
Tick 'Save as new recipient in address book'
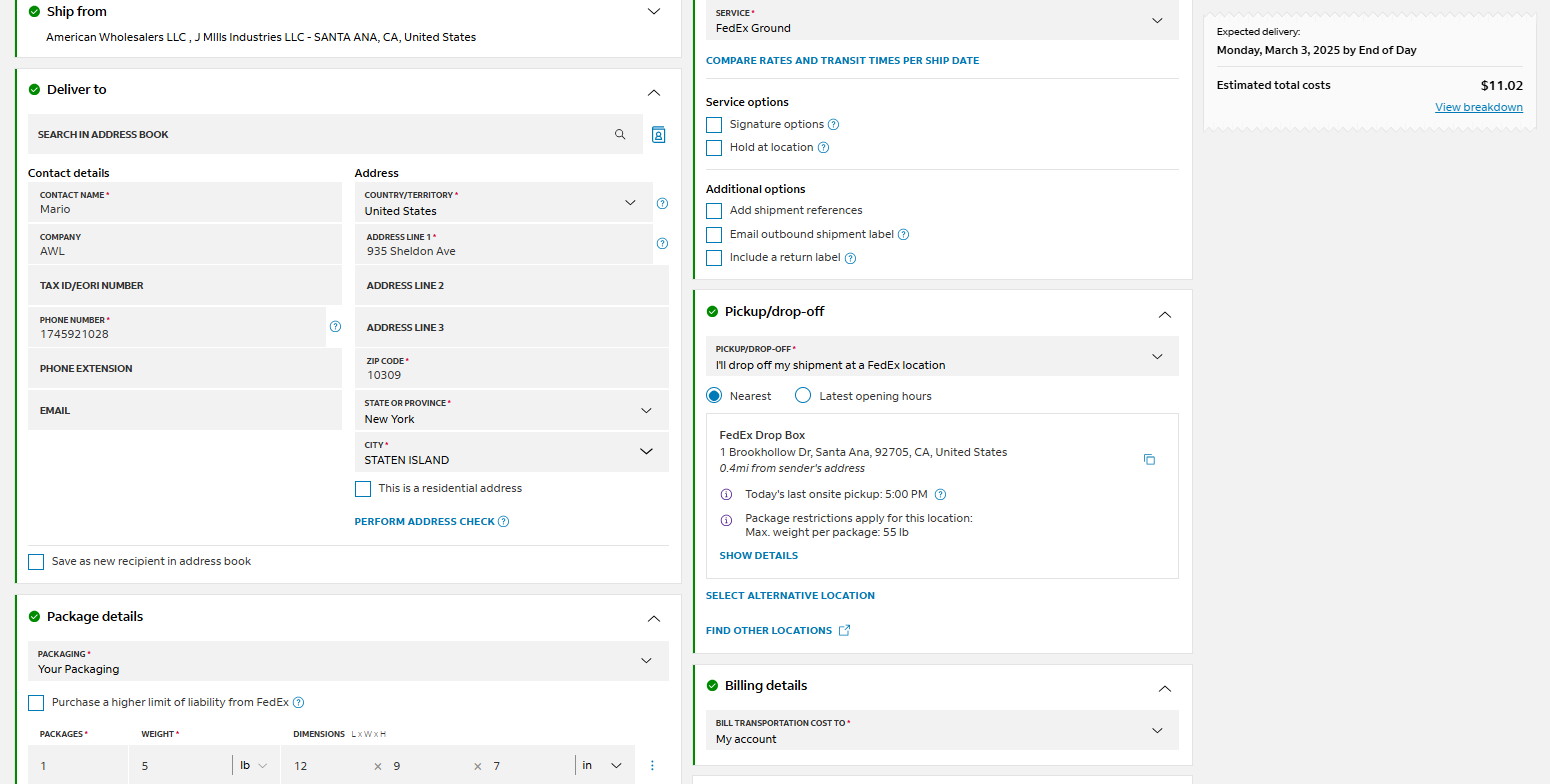pos(36,562)
